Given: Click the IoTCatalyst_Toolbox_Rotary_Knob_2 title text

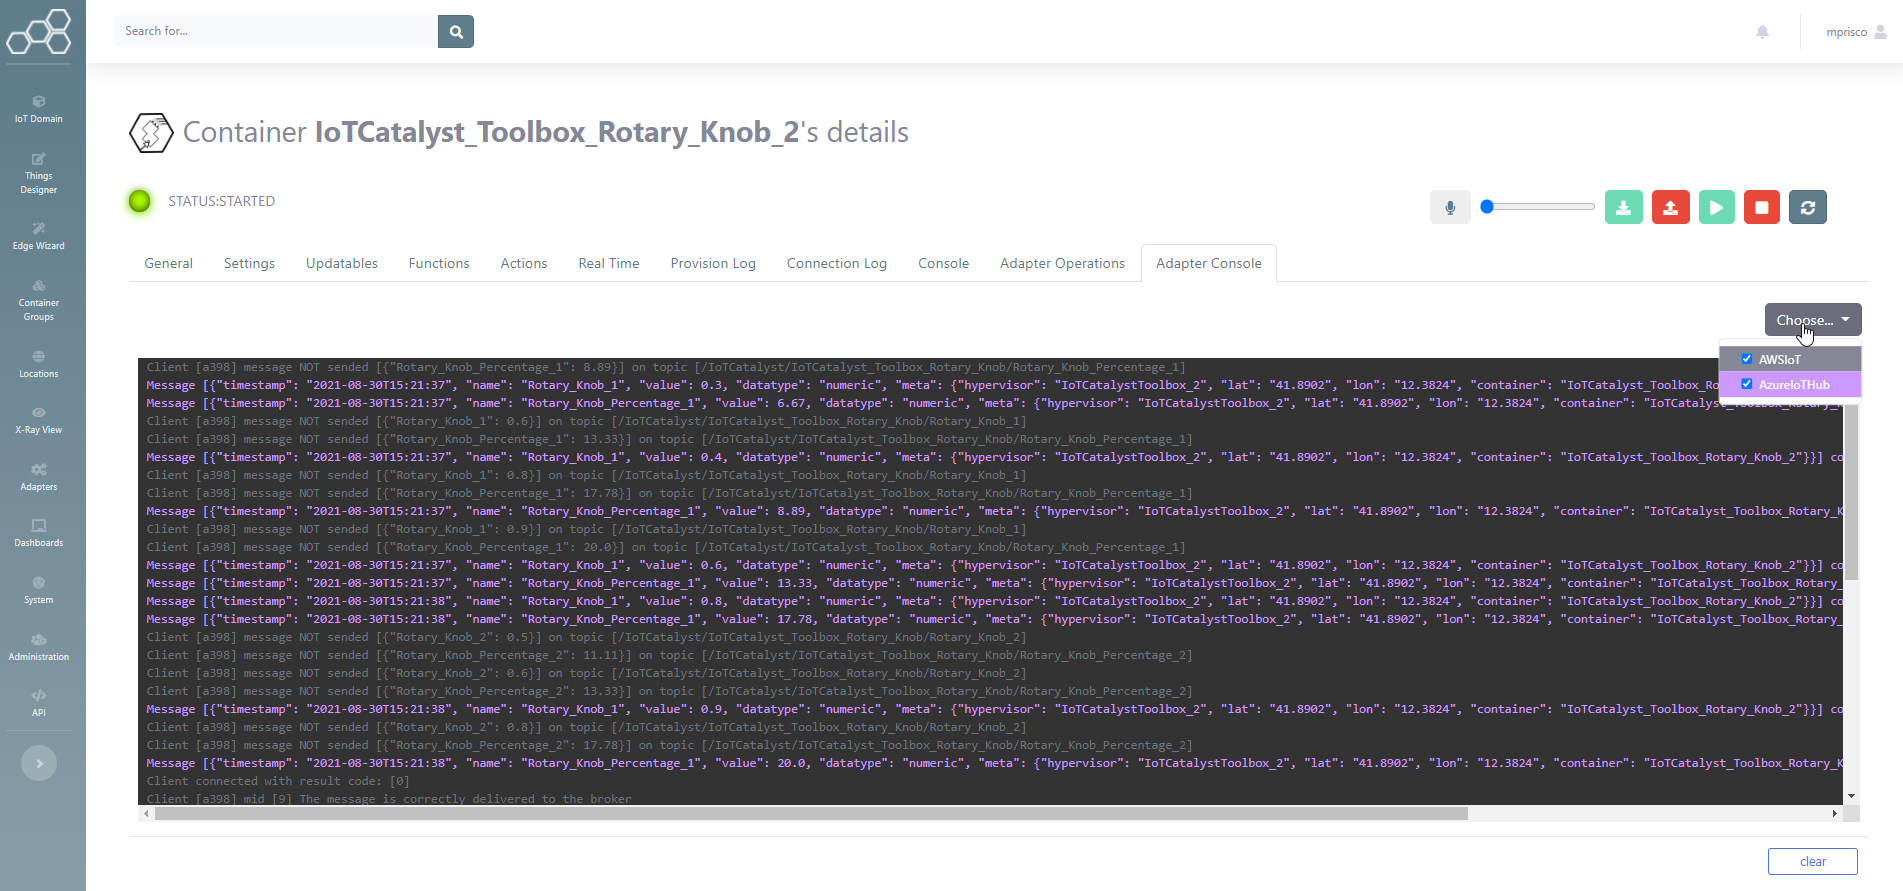Looking at the screenshot, I should tap(557, 132).
